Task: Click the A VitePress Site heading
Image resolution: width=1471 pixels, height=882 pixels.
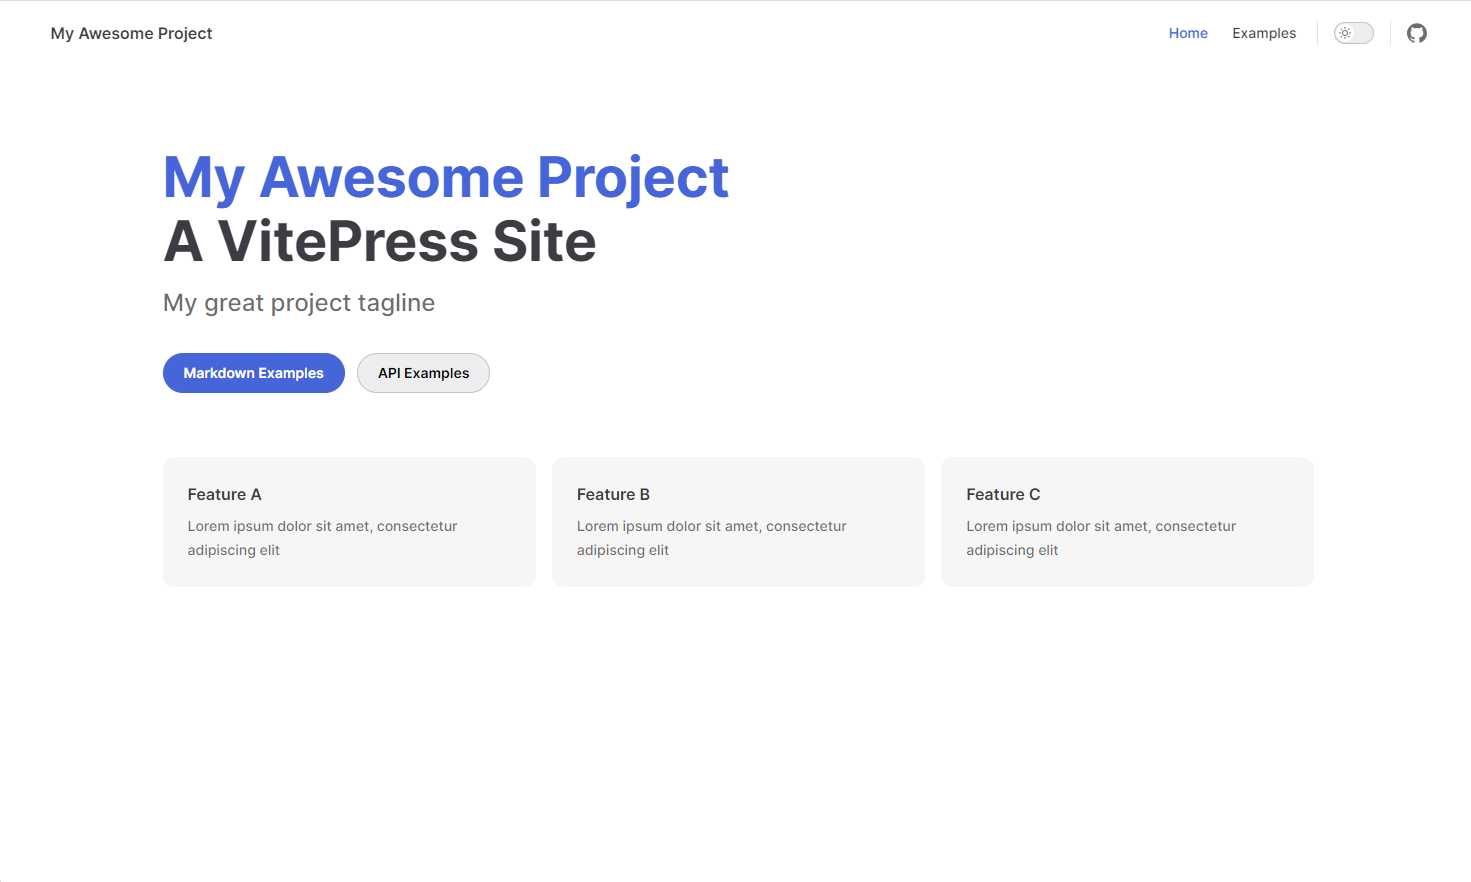Action: point(380,242)
